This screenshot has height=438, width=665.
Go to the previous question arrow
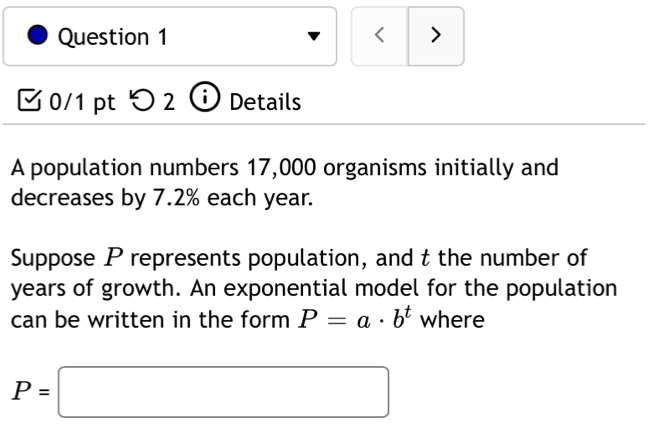click(x=379, y=36)
